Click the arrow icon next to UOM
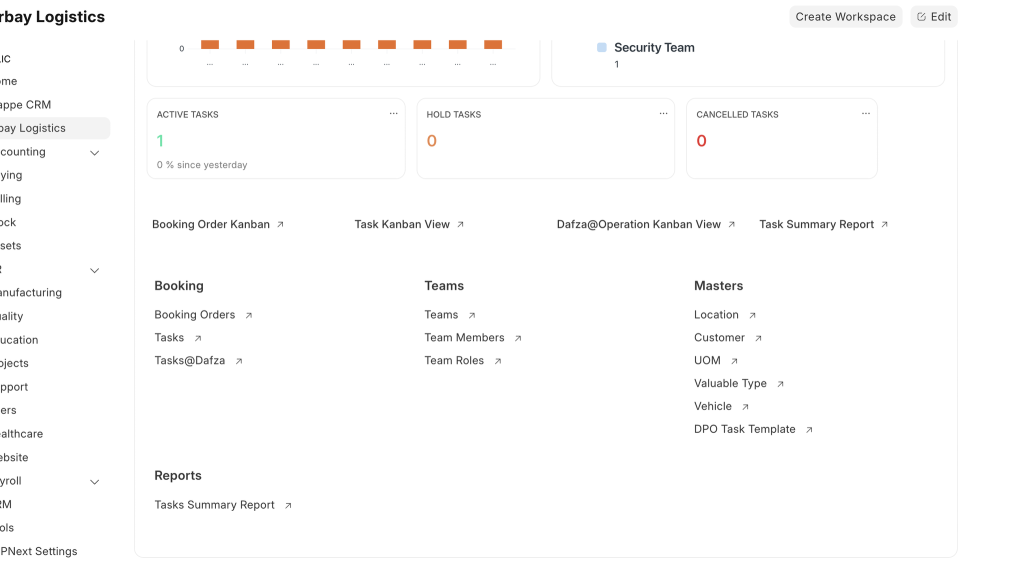The width and height of the screenshot is (1024, 565). click(x=734, y=361)
